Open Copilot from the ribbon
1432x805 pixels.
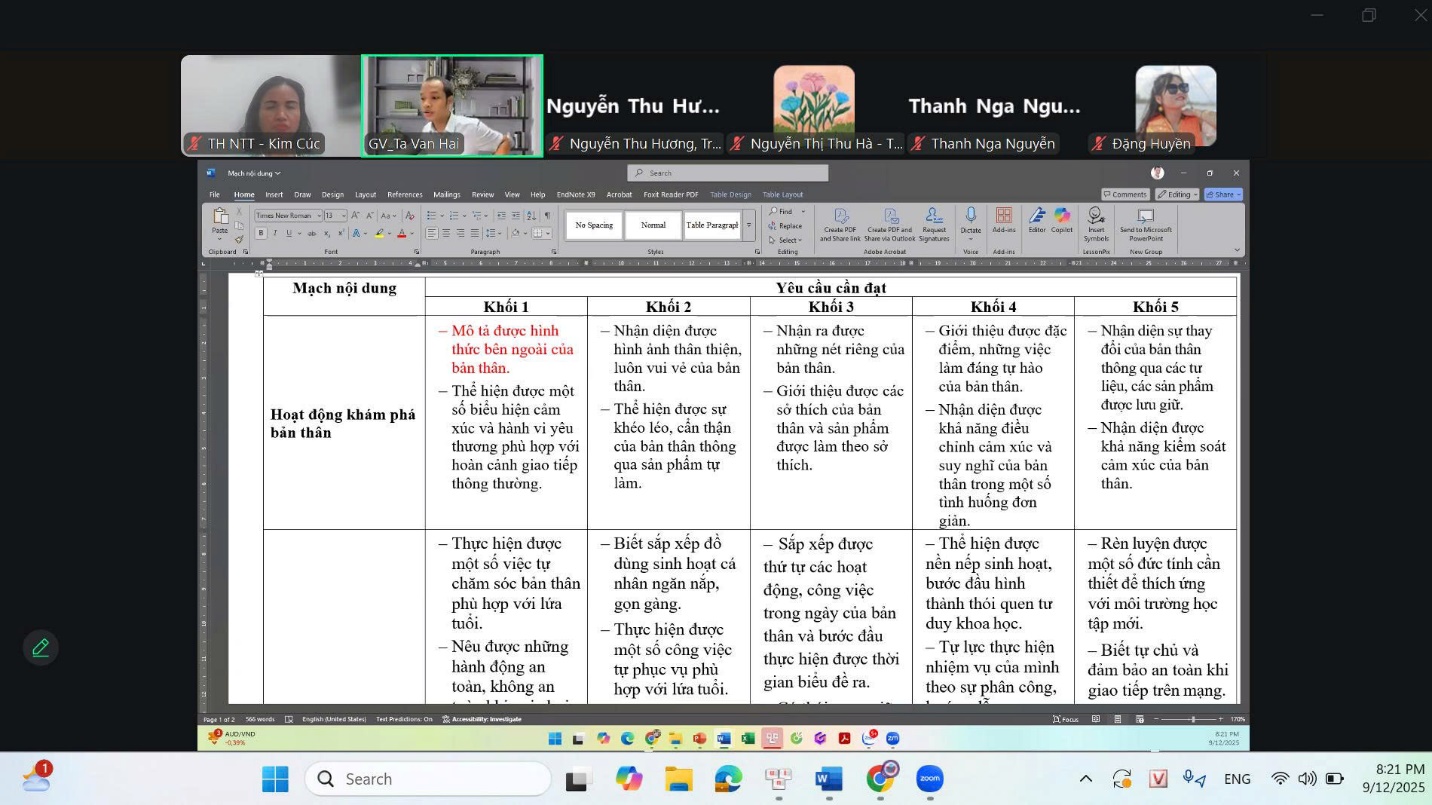(x=1062, y=217)
